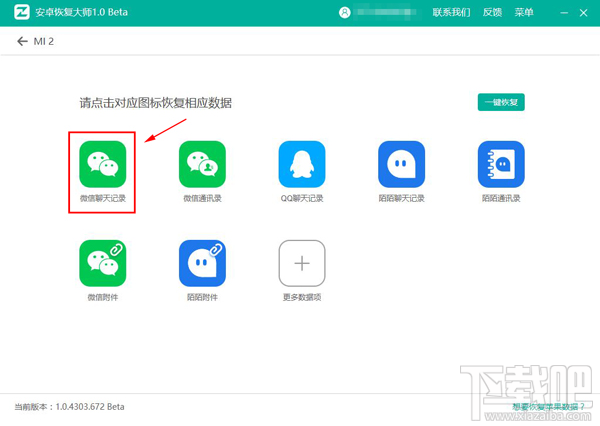
Task: Click the plus icon for more data items
Action: 302,263
